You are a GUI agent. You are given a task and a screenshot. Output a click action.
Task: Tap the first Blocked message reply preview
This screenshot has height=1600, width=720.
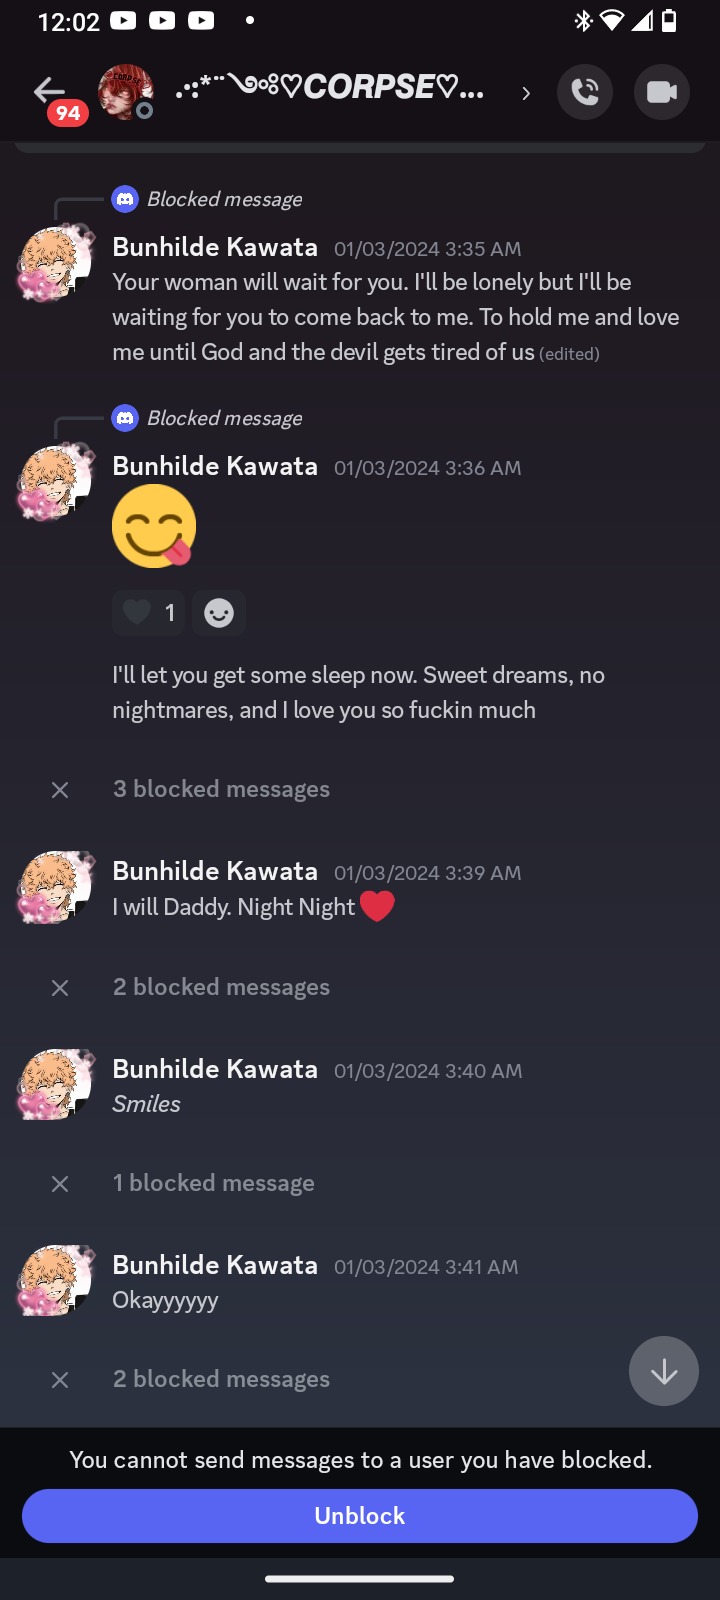pos(224,199)
